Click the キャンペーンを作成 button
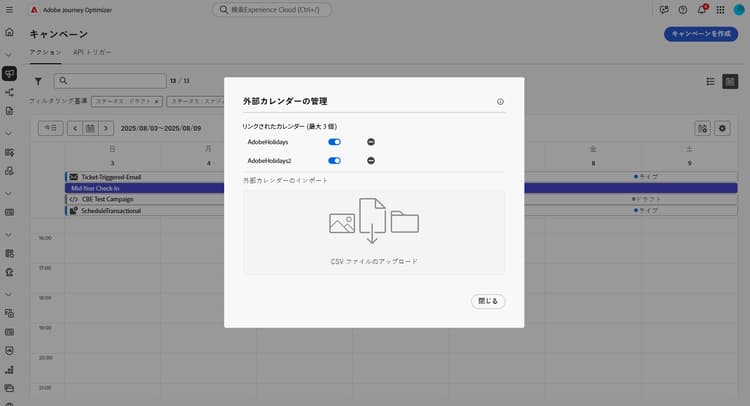750x406 pixels. point(701,34)
